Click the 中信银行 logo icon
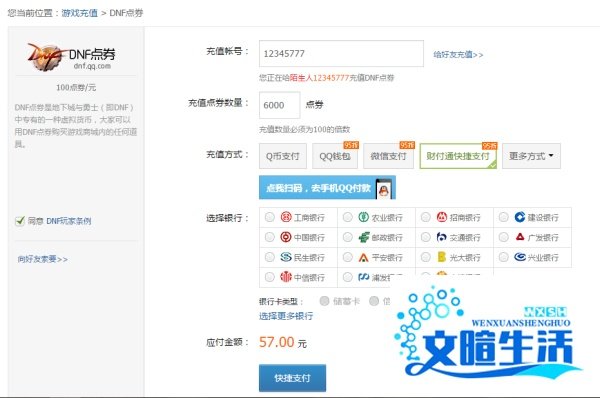 [286, 277]
